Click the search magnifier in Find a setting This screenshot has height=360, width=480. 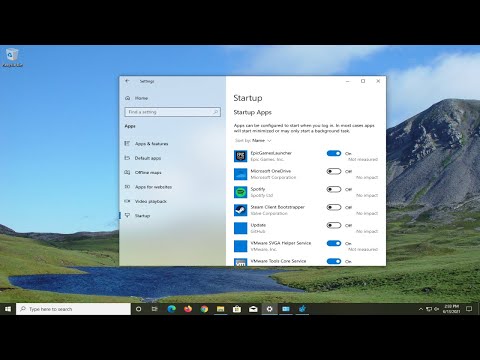coord(215,112)
